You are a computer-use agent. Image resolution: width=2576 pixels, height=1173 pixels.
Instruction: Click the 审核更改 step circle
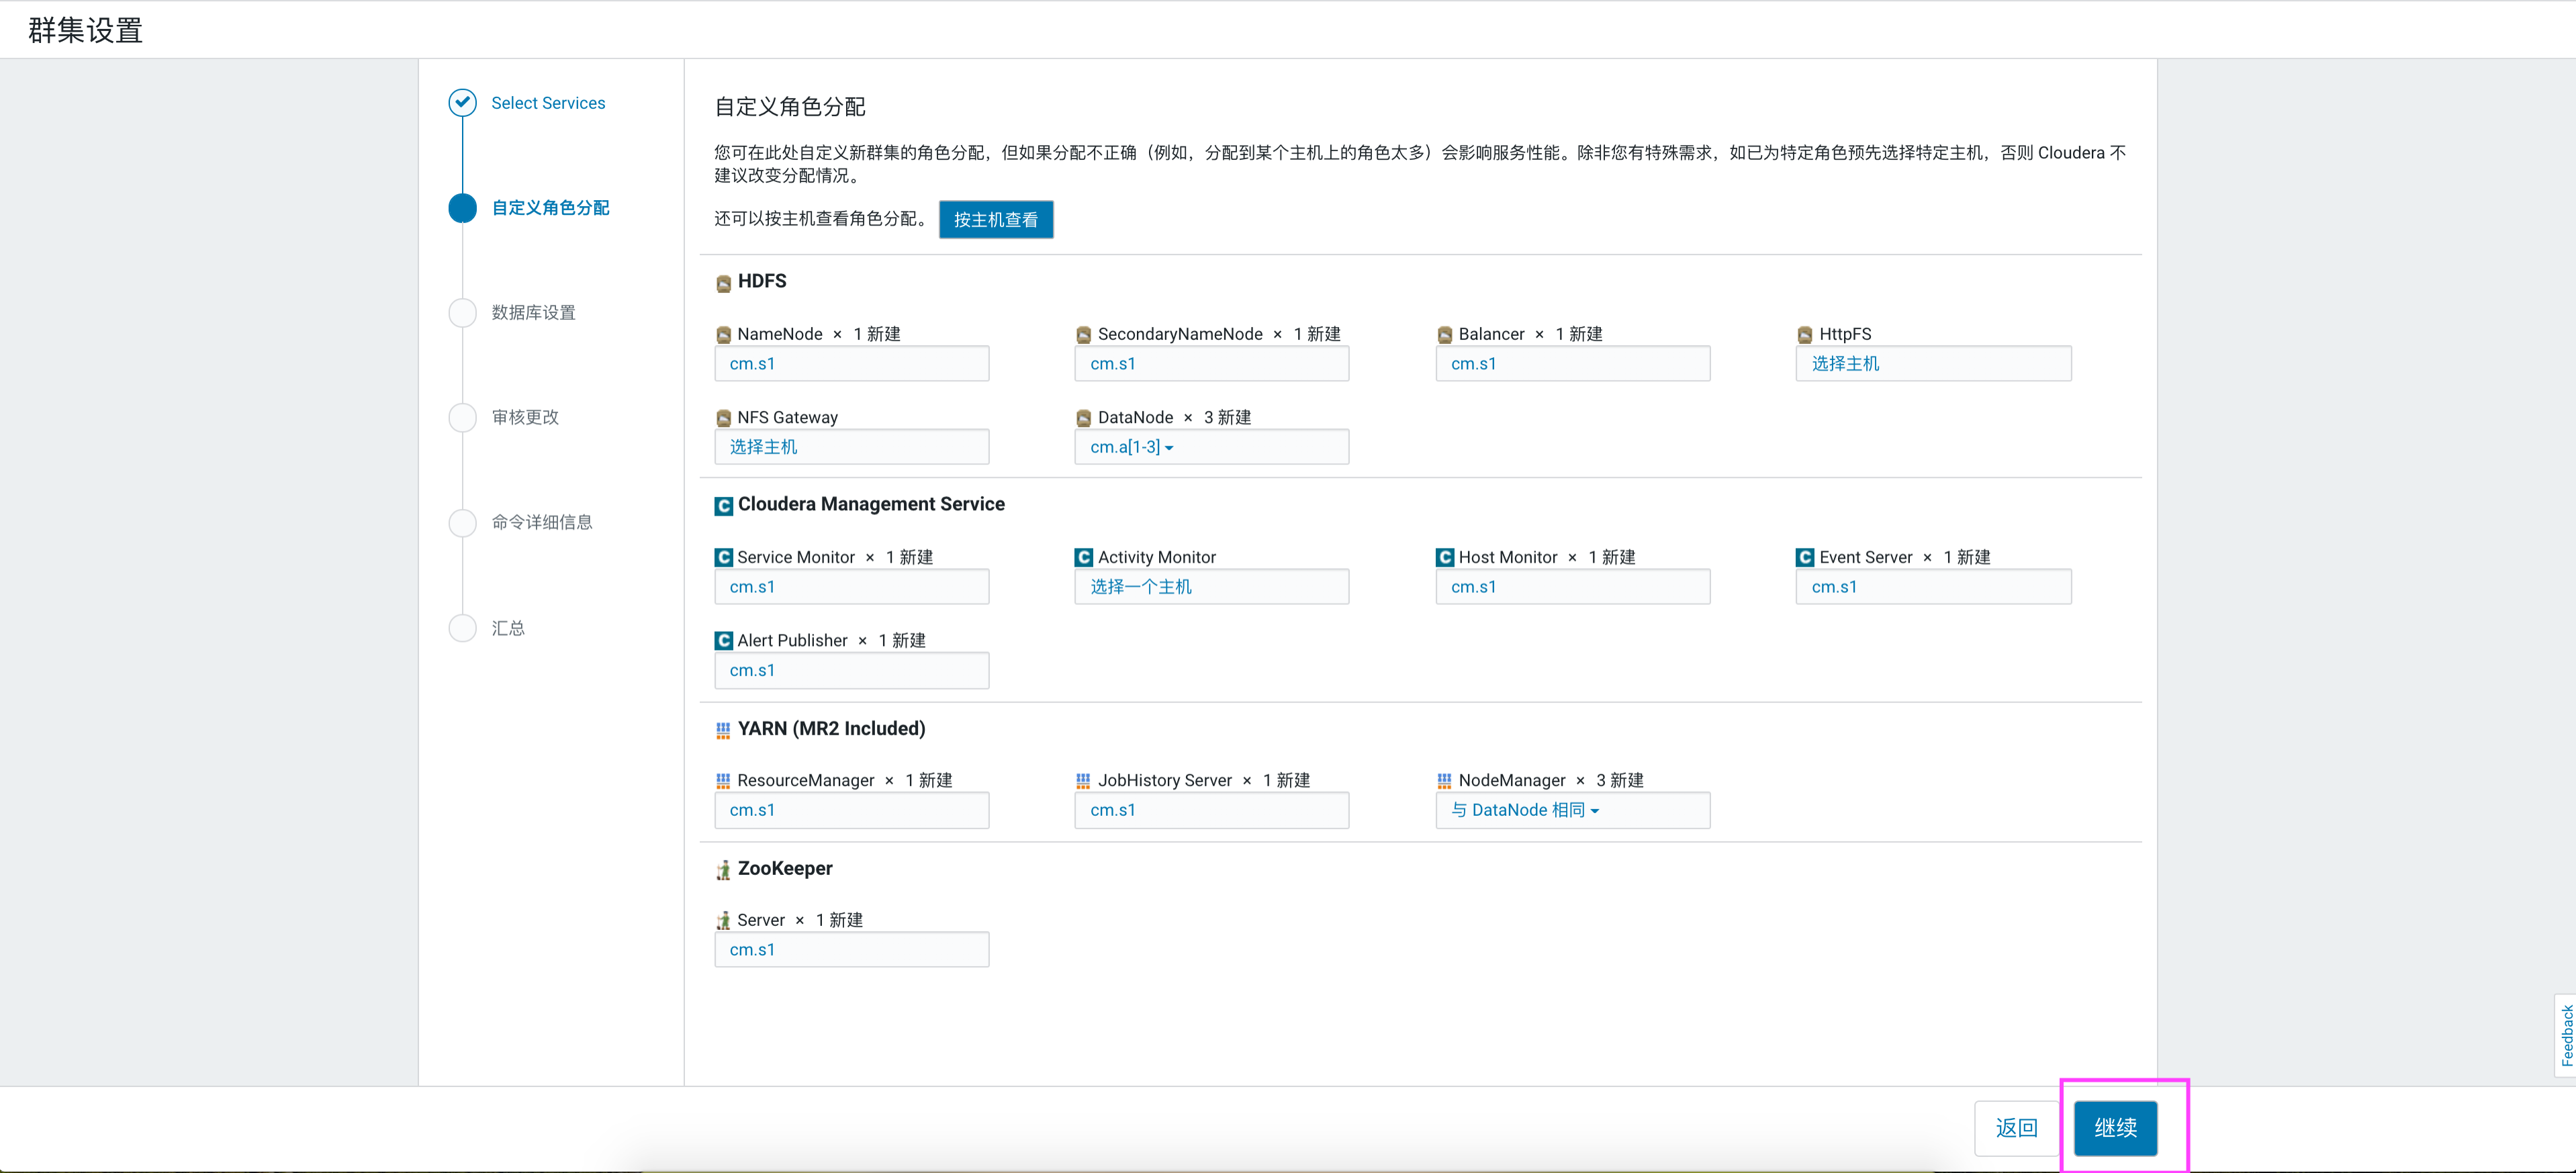point(462,418)
